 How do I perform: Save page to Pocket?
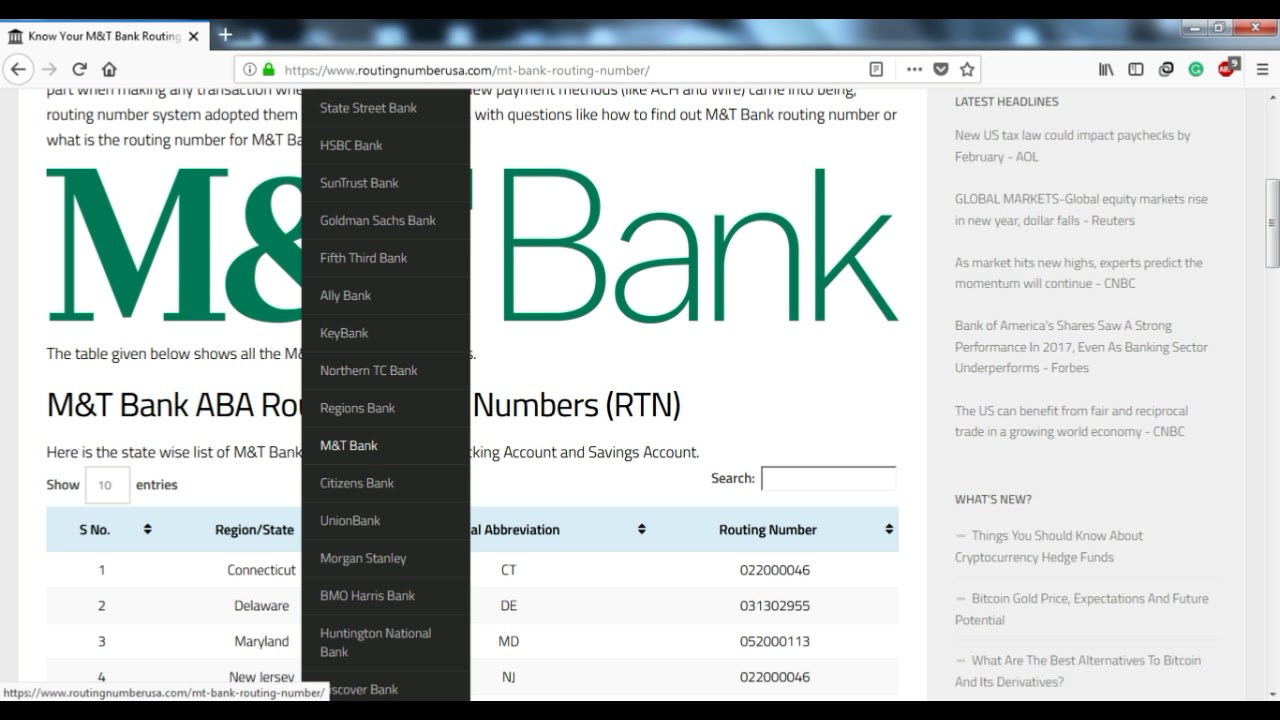tap(941, 70)
